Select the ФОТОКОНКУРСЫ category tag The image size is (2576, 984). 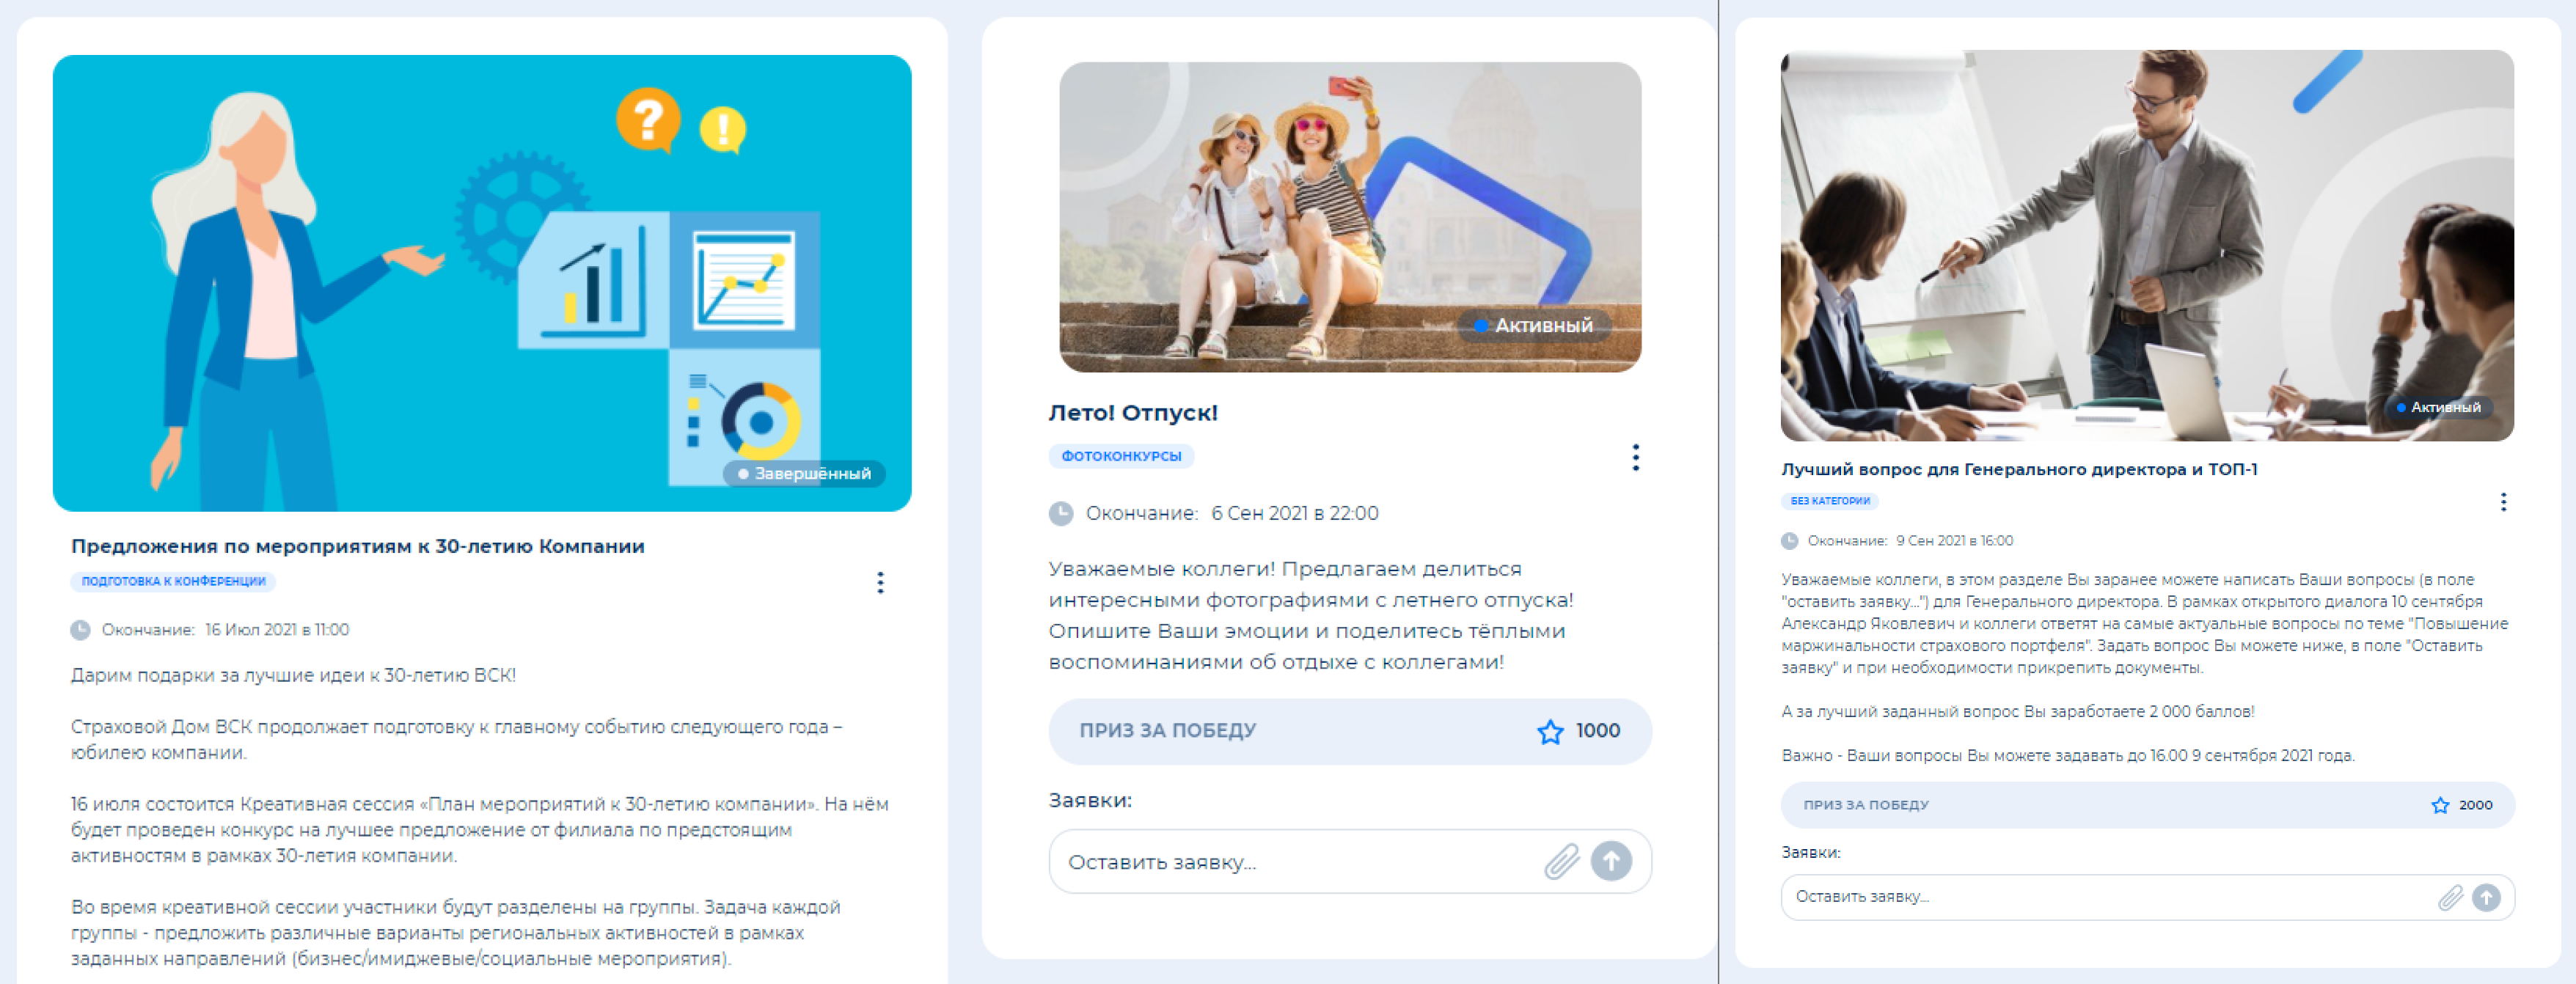pyautogui.click(x=1121, y=456)
